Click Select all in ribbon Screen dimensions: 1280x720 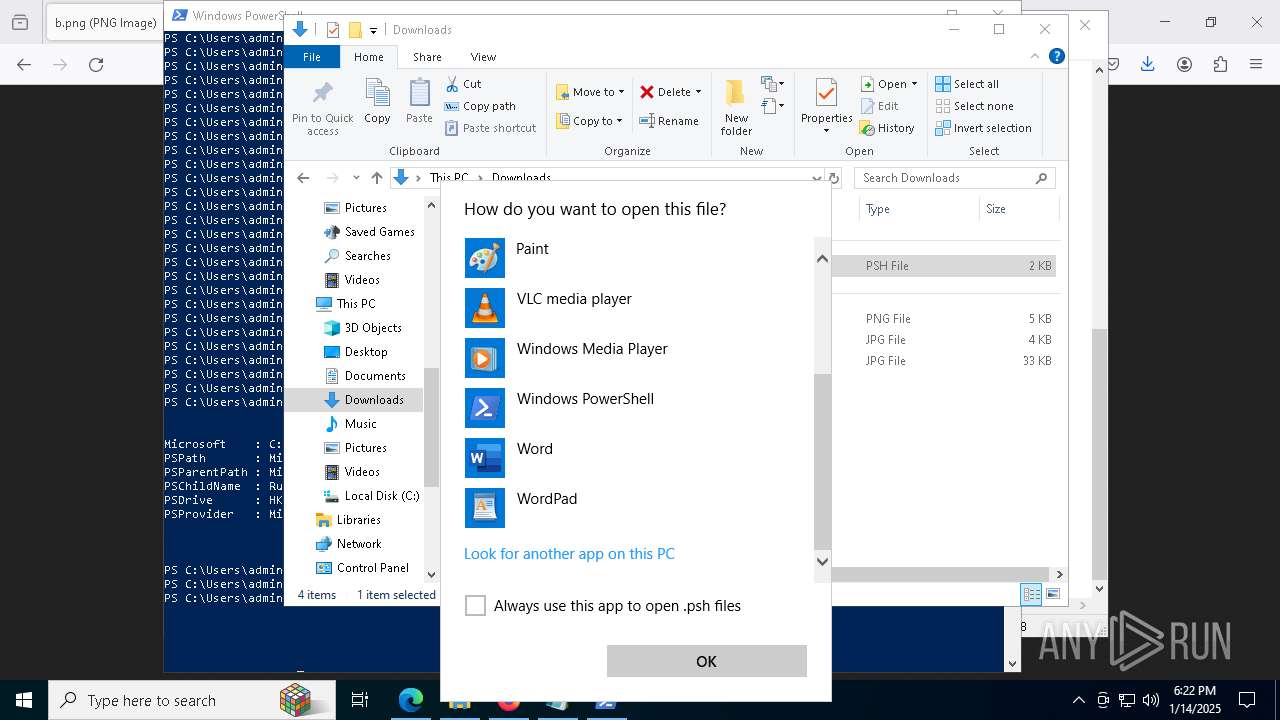point(967,84)
